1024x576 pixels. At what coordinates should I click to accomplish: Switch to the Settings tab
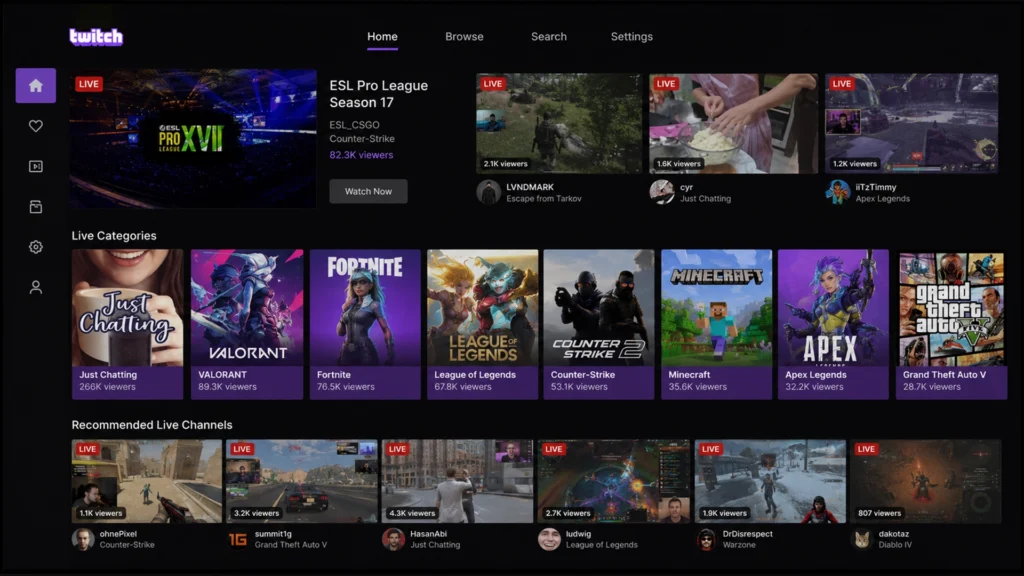[632, 37]
